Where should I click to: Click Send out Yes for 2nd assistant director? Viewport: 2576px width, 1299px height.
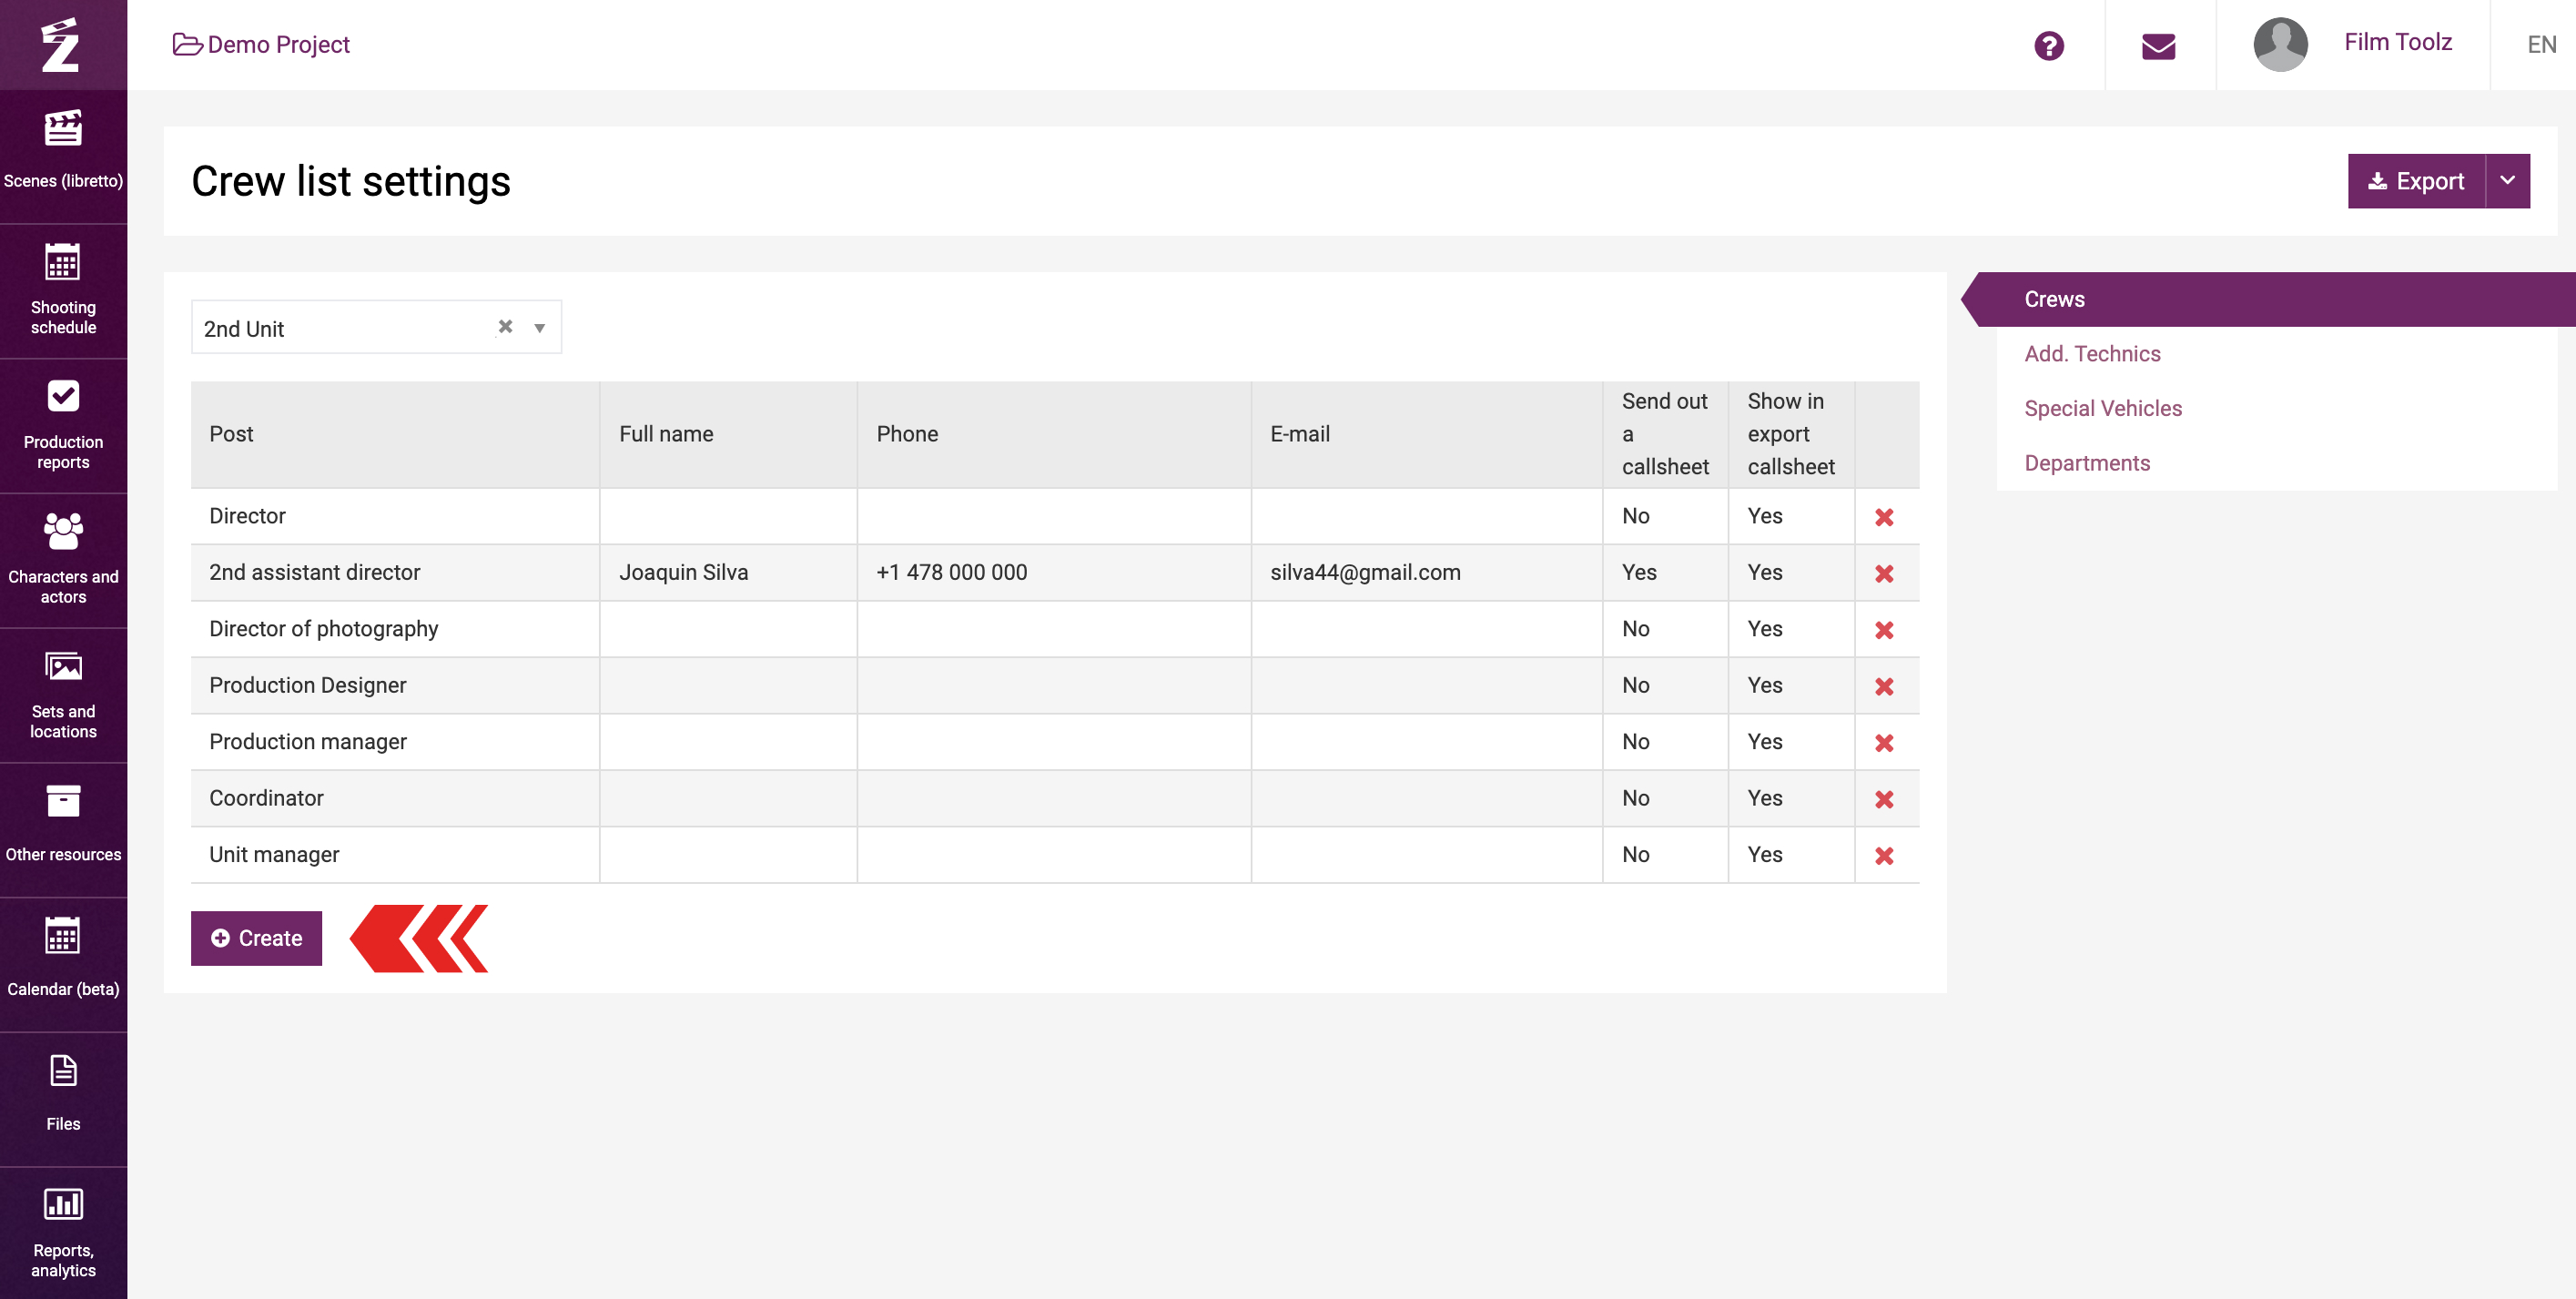tap(1639, 572)
